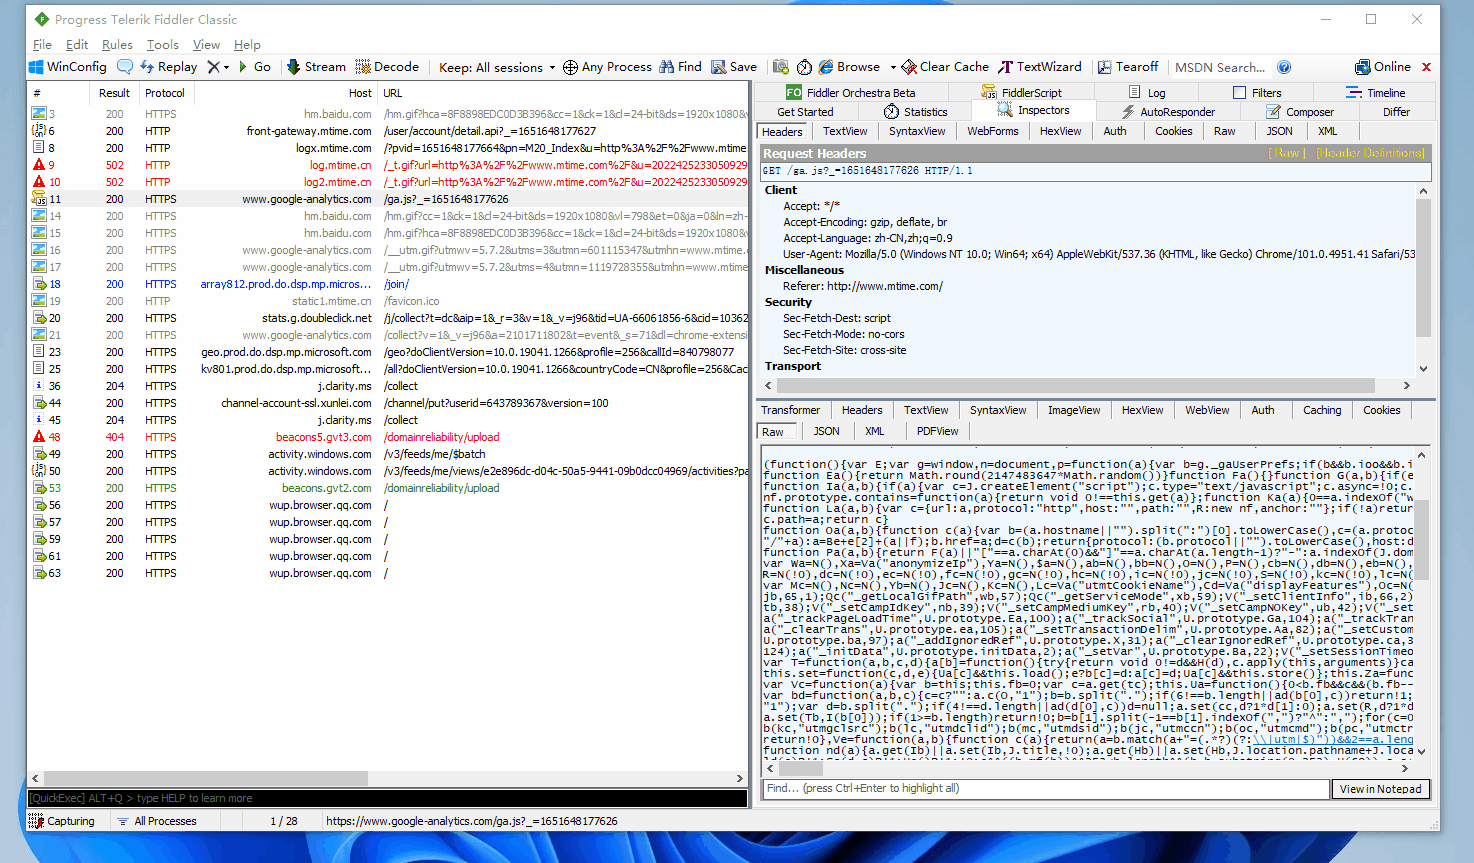
Task: Select session 9 log.mtime.cn error
Action: [x=388, y=165]
